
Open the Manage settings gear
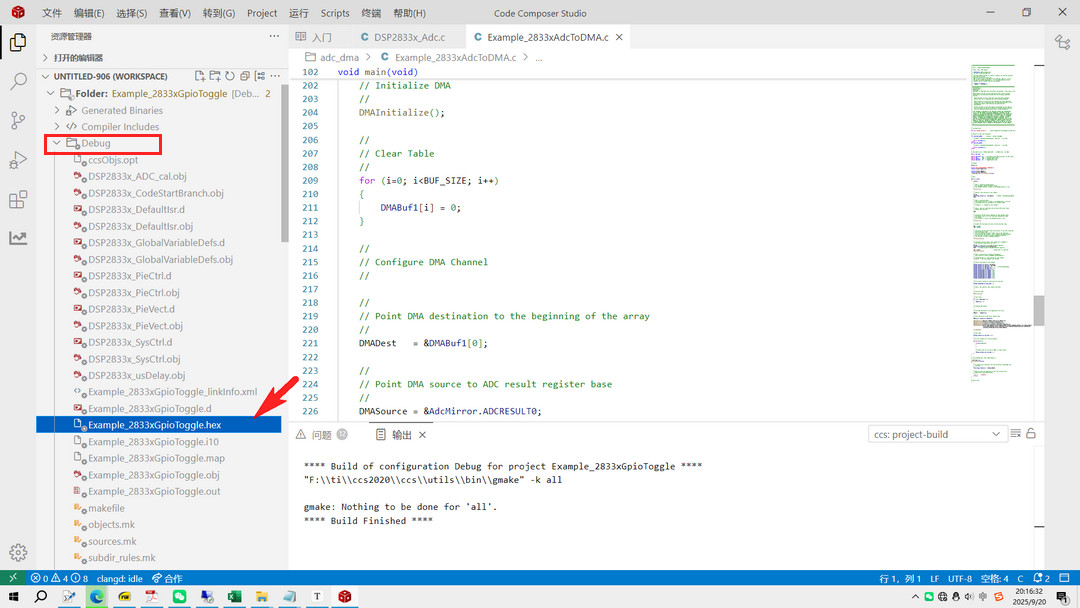(x=18, y=552)
